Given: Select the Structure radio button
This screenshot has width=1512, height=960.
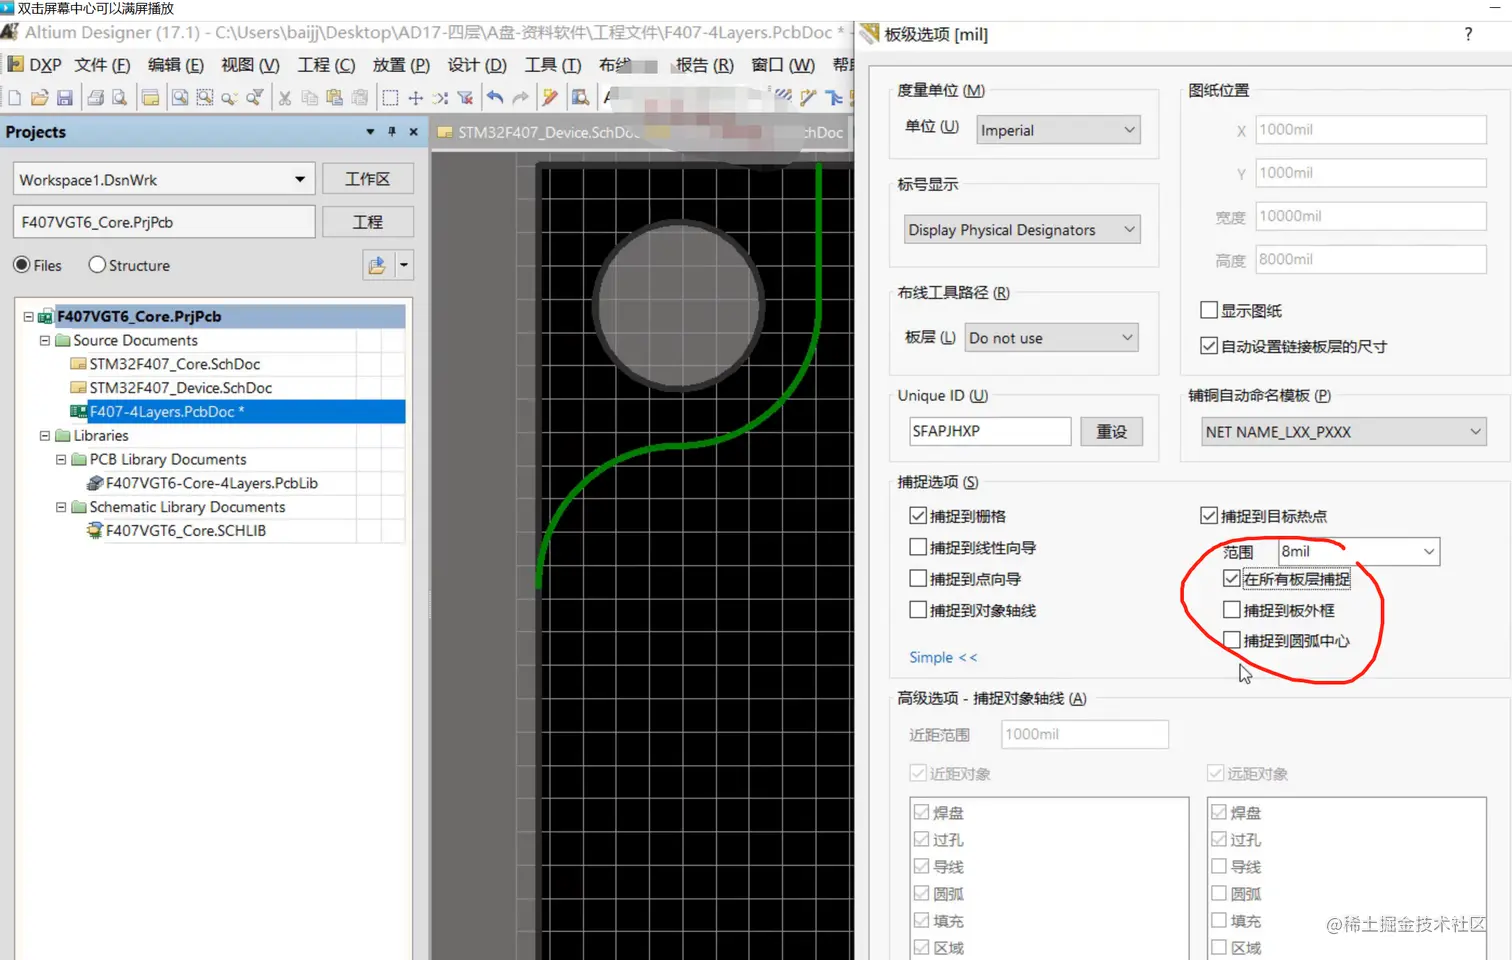Looking at the screenshot, I should 97,265.
